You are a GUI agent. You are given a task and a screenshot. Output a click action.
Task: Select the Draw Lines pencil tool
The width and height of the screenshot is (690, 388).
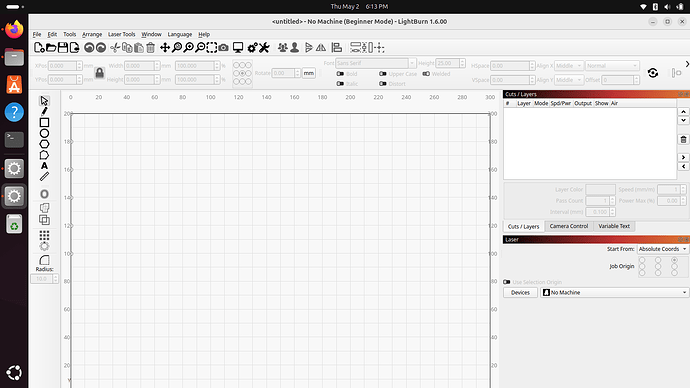point(44,112)
